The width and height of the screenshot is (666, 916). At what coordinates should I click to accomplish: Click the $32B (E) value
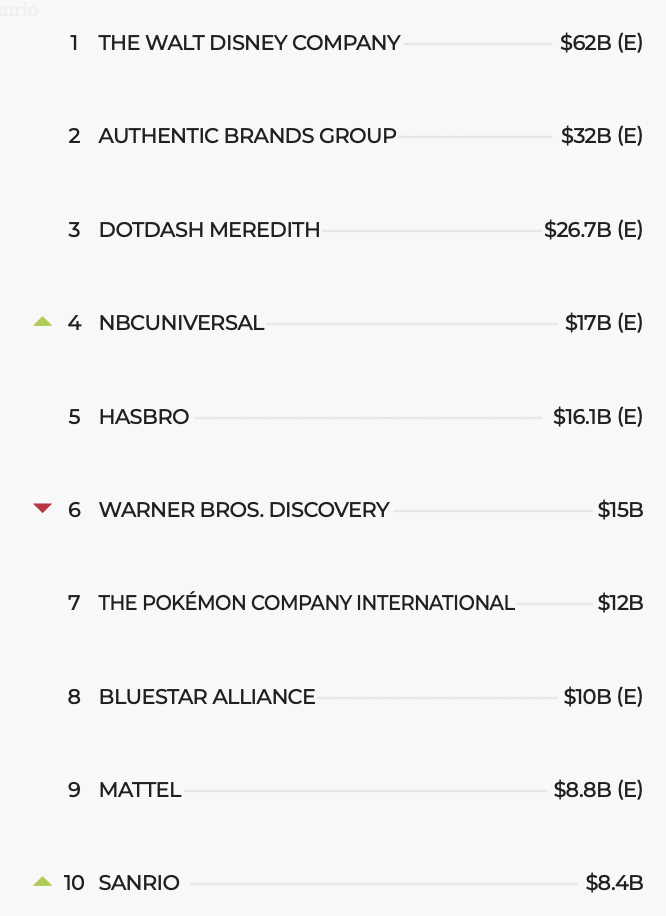602,136
